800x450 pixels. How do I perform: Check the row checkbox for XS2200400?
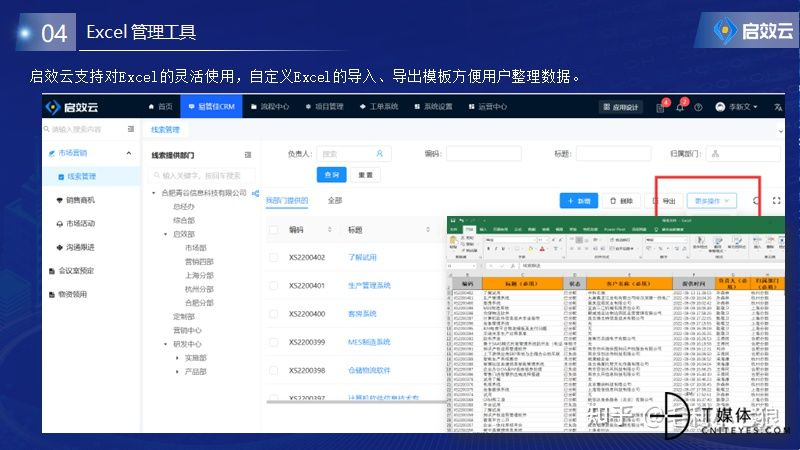tap(273, 314)
